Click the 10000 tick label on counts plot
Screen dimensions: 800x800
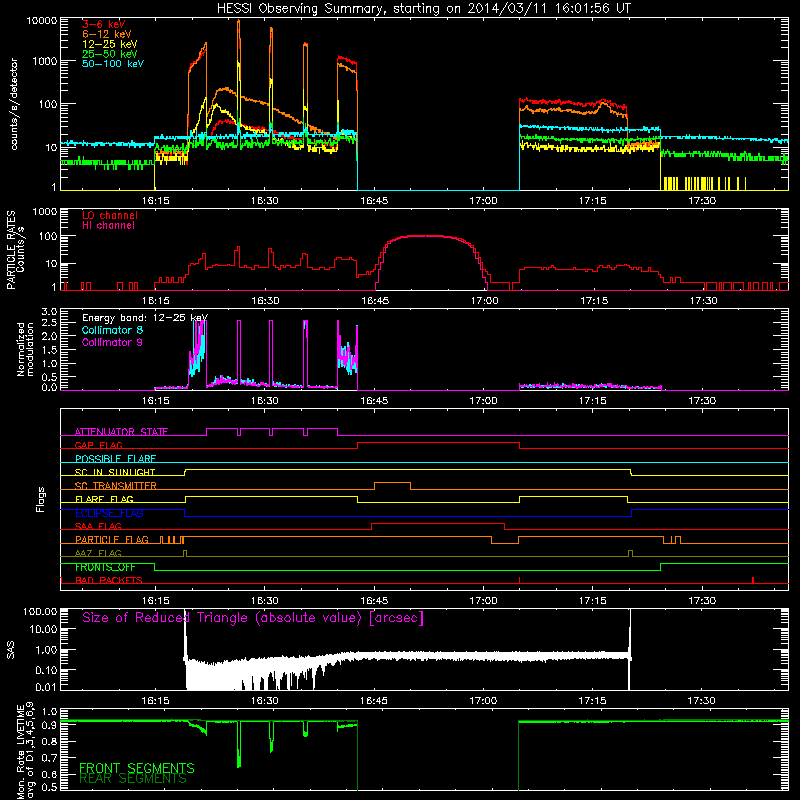coord(42,21)
